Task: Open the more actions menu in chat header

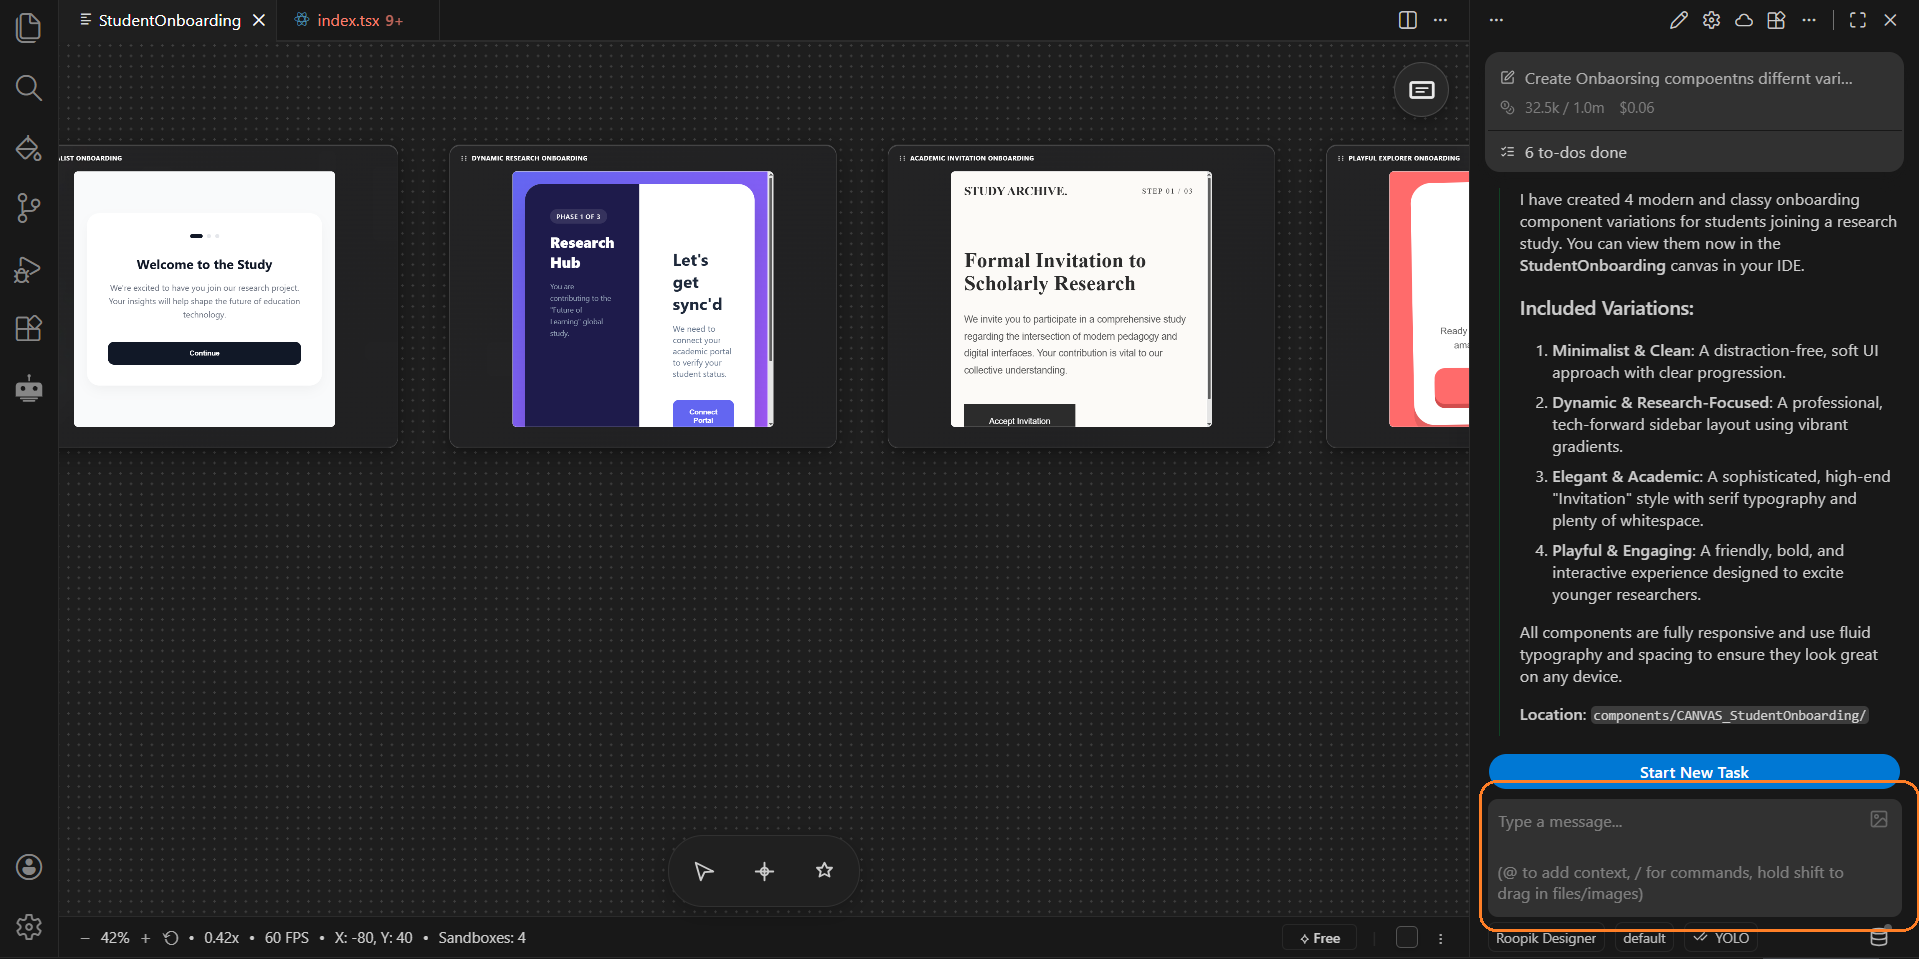Action: pyautogui.click(x=1809, y=20)
